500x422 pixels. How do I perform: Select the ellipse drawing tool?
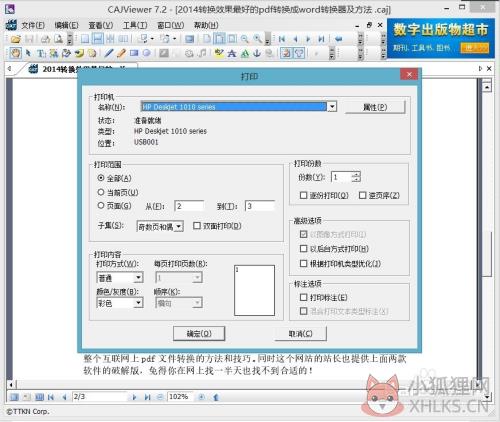coord(147,53)
